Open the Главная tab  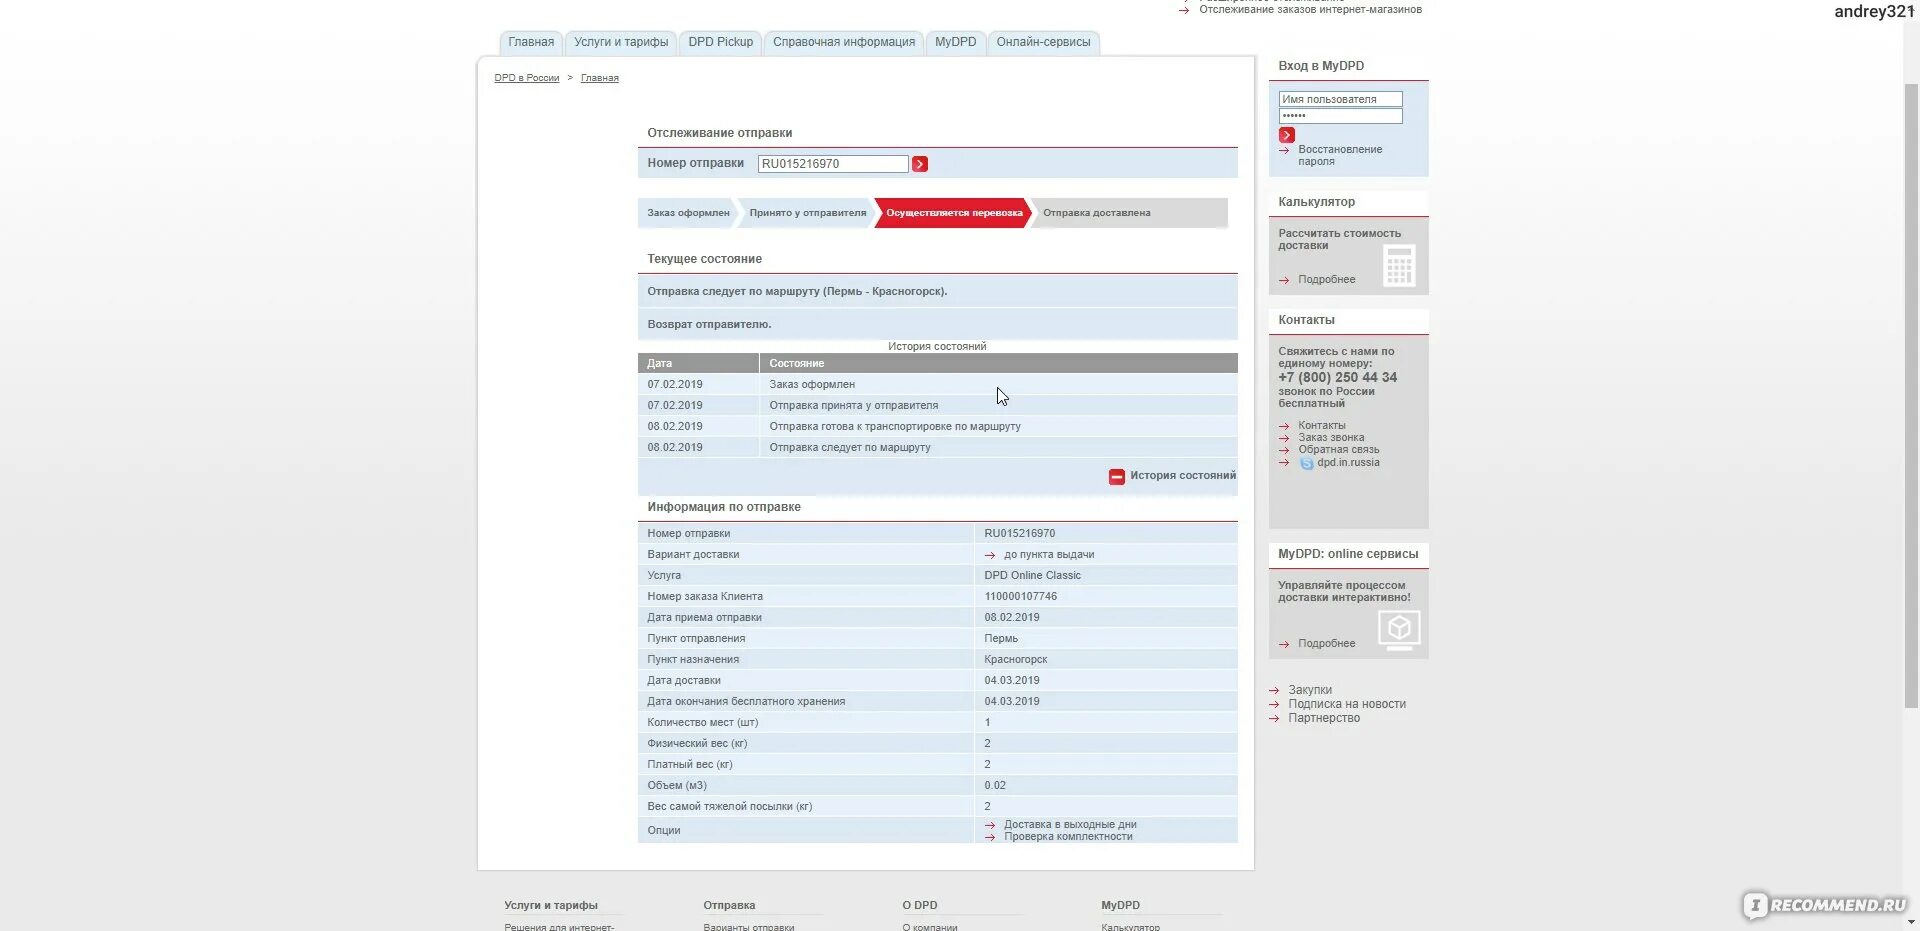pos(531,42)
